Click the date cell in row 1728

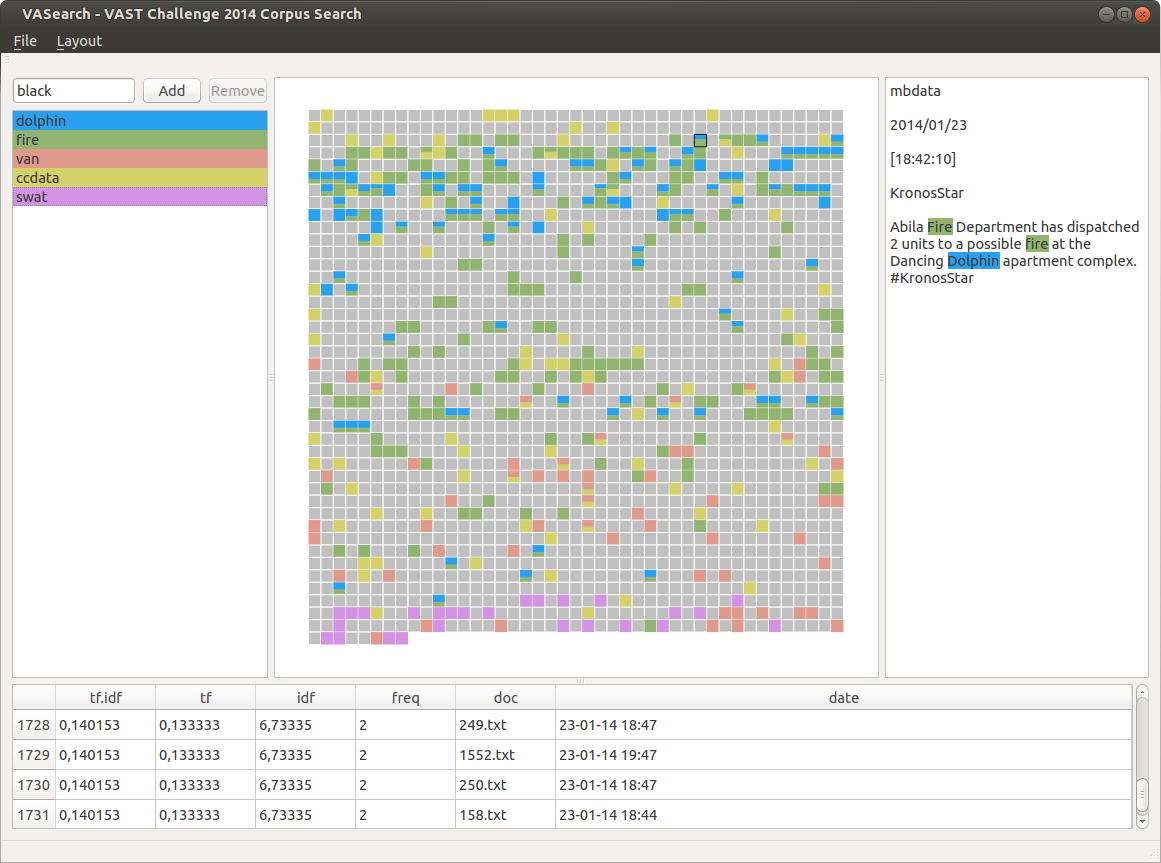[843, 725]
